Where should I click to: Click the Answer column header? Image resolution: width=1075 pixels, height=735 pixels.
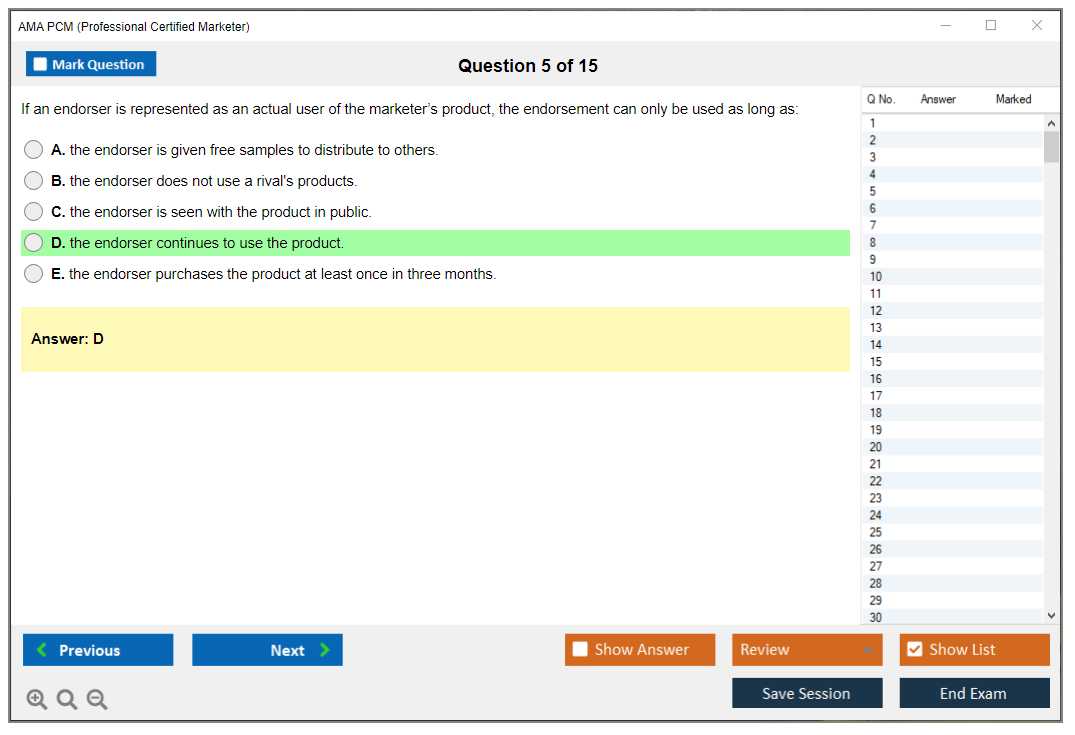click(x=938, y=99)
